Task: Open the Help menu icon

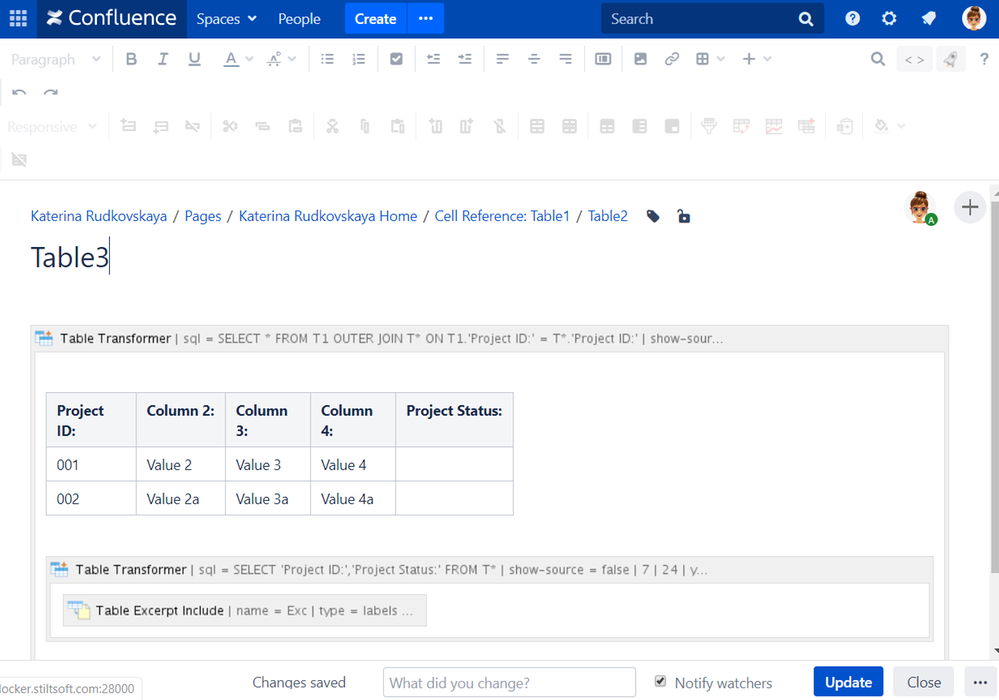Action: tap(852, 18)
